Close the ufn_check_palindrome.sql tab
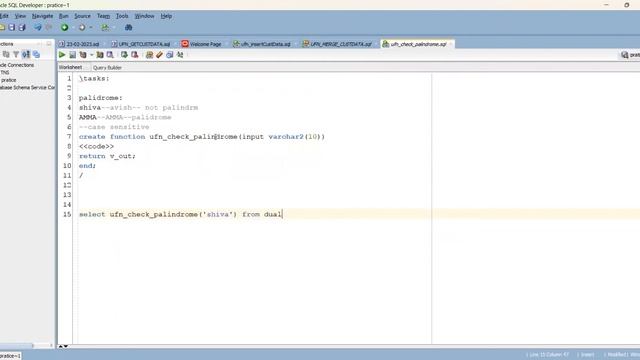This screenshot has height=360, width=640. (x=451, y=44)
